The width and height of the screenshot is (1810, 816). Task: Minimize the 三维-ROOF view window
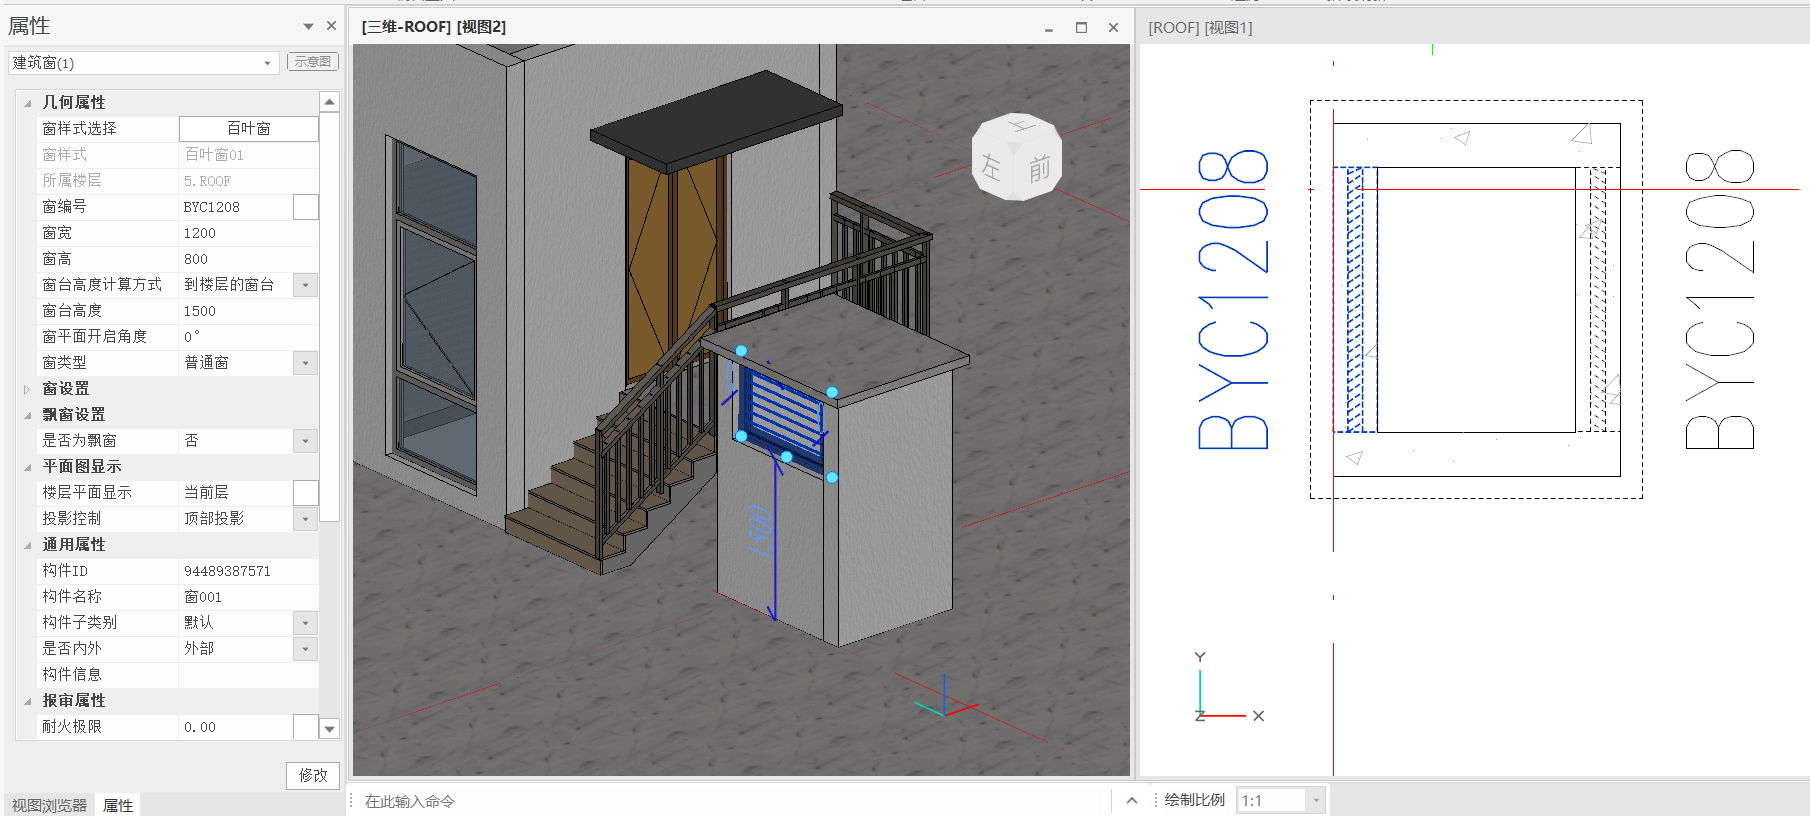coord(1048,28)
